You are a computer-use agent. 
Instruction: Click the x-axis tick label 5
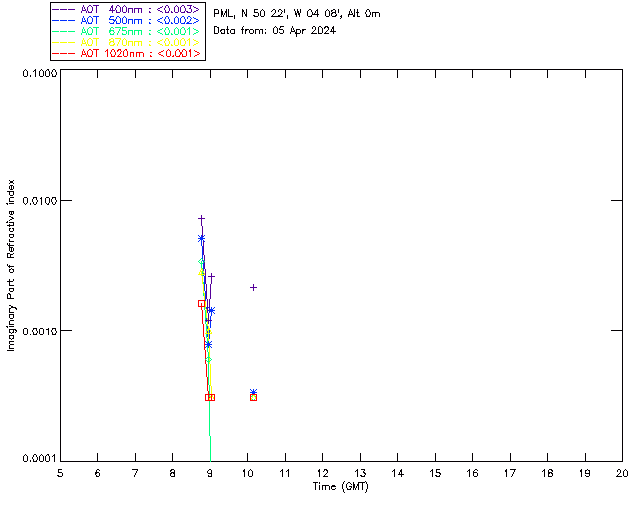click(60, 473)
